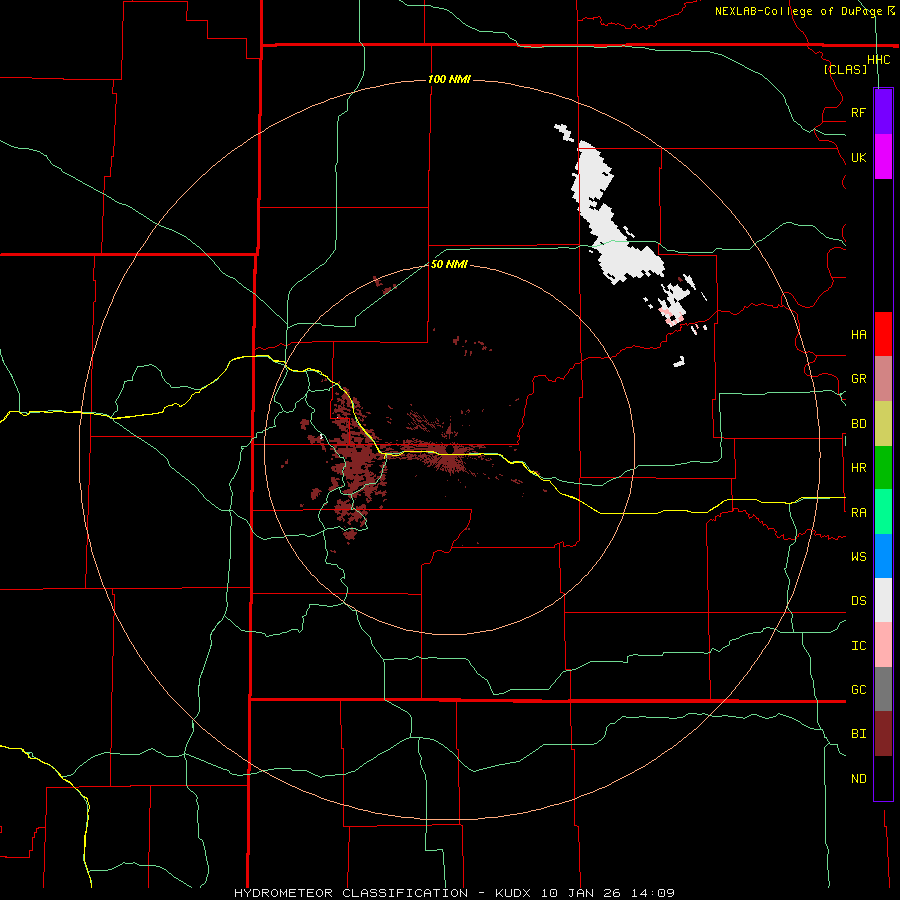Viewport: 900px width, 900px height.
Task: Click the BD legend label
Action: (858, 424)
